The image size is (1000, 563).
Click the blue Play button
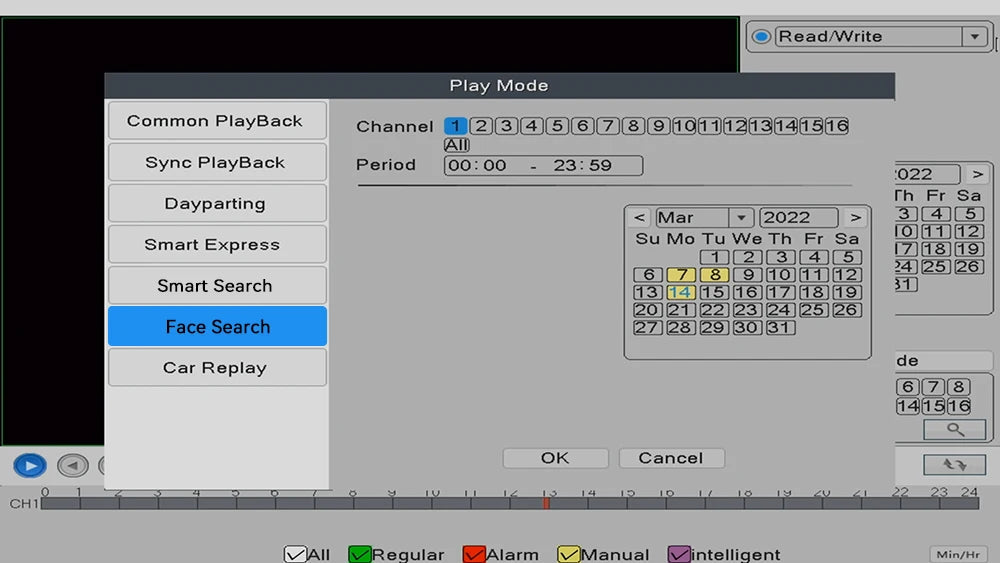pos(30,465)
